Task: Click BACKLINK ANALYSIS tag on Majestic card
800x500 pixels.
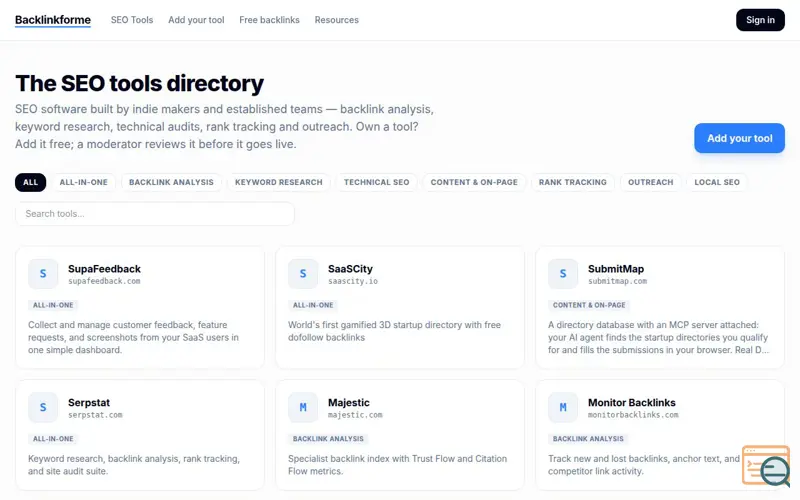Action: pos(329,439)
